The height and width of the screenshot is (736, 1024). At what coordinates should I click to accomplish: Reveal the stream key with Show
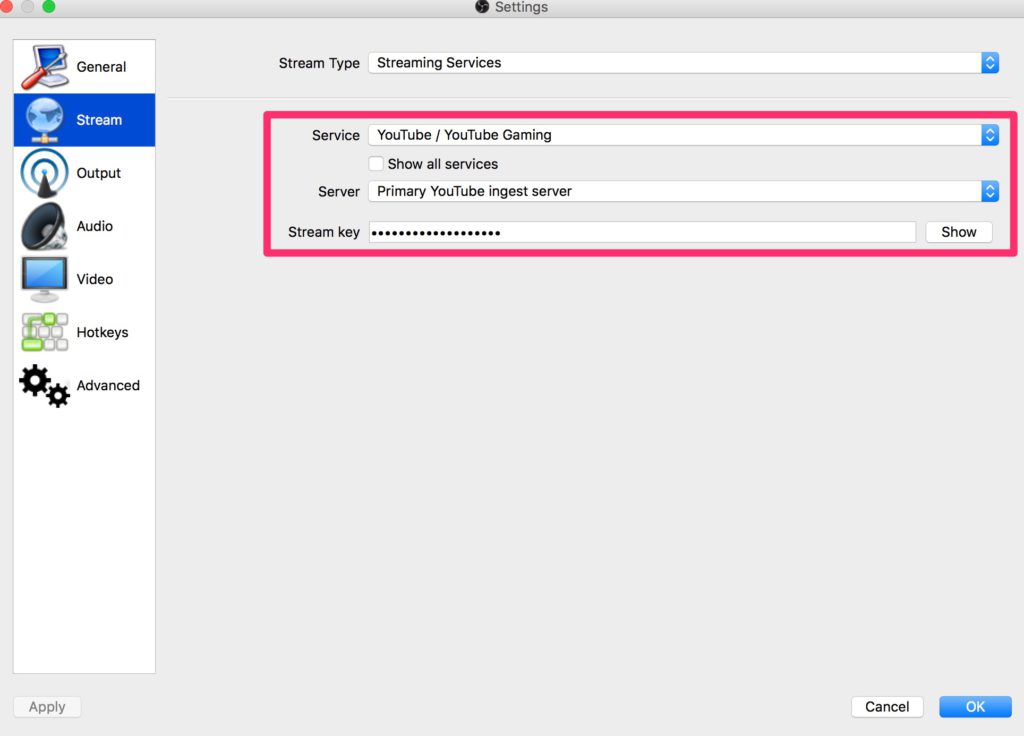click(x=959, y=232)
